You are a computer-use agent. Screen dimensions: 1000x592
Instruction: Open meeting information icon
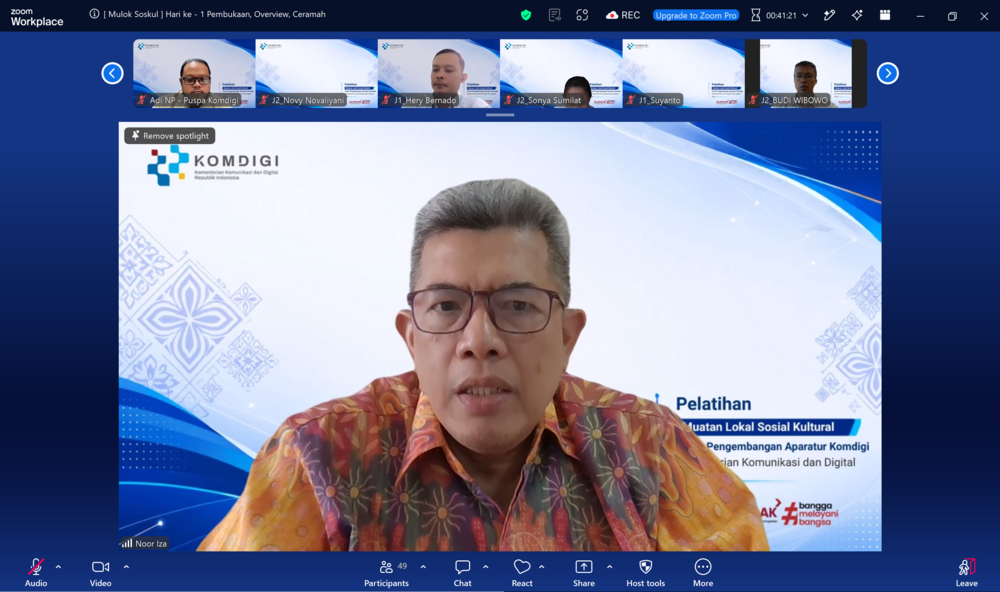[94, 14]
